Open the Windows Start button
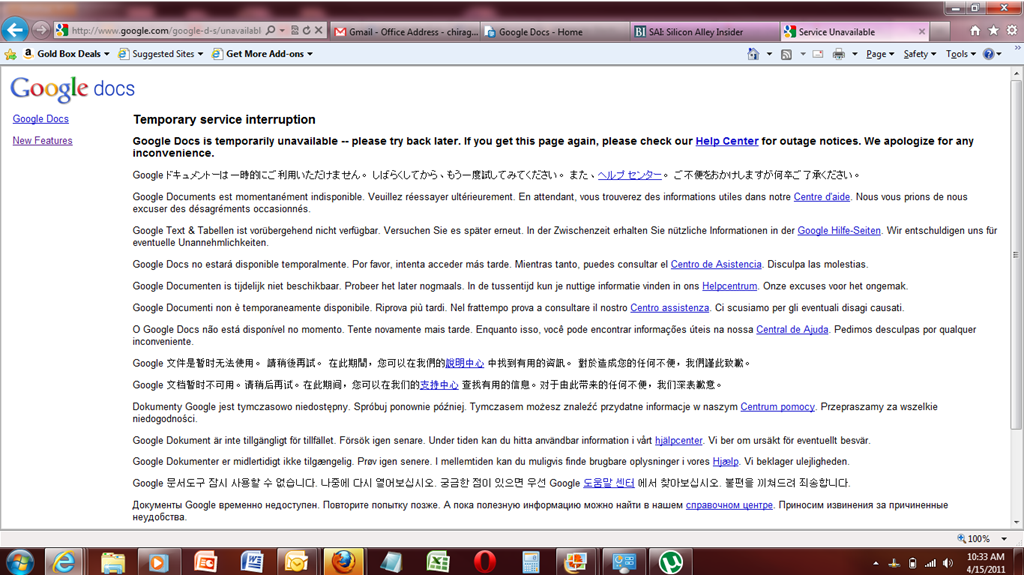Screen dimensions: 1024x575 point(20,562)
